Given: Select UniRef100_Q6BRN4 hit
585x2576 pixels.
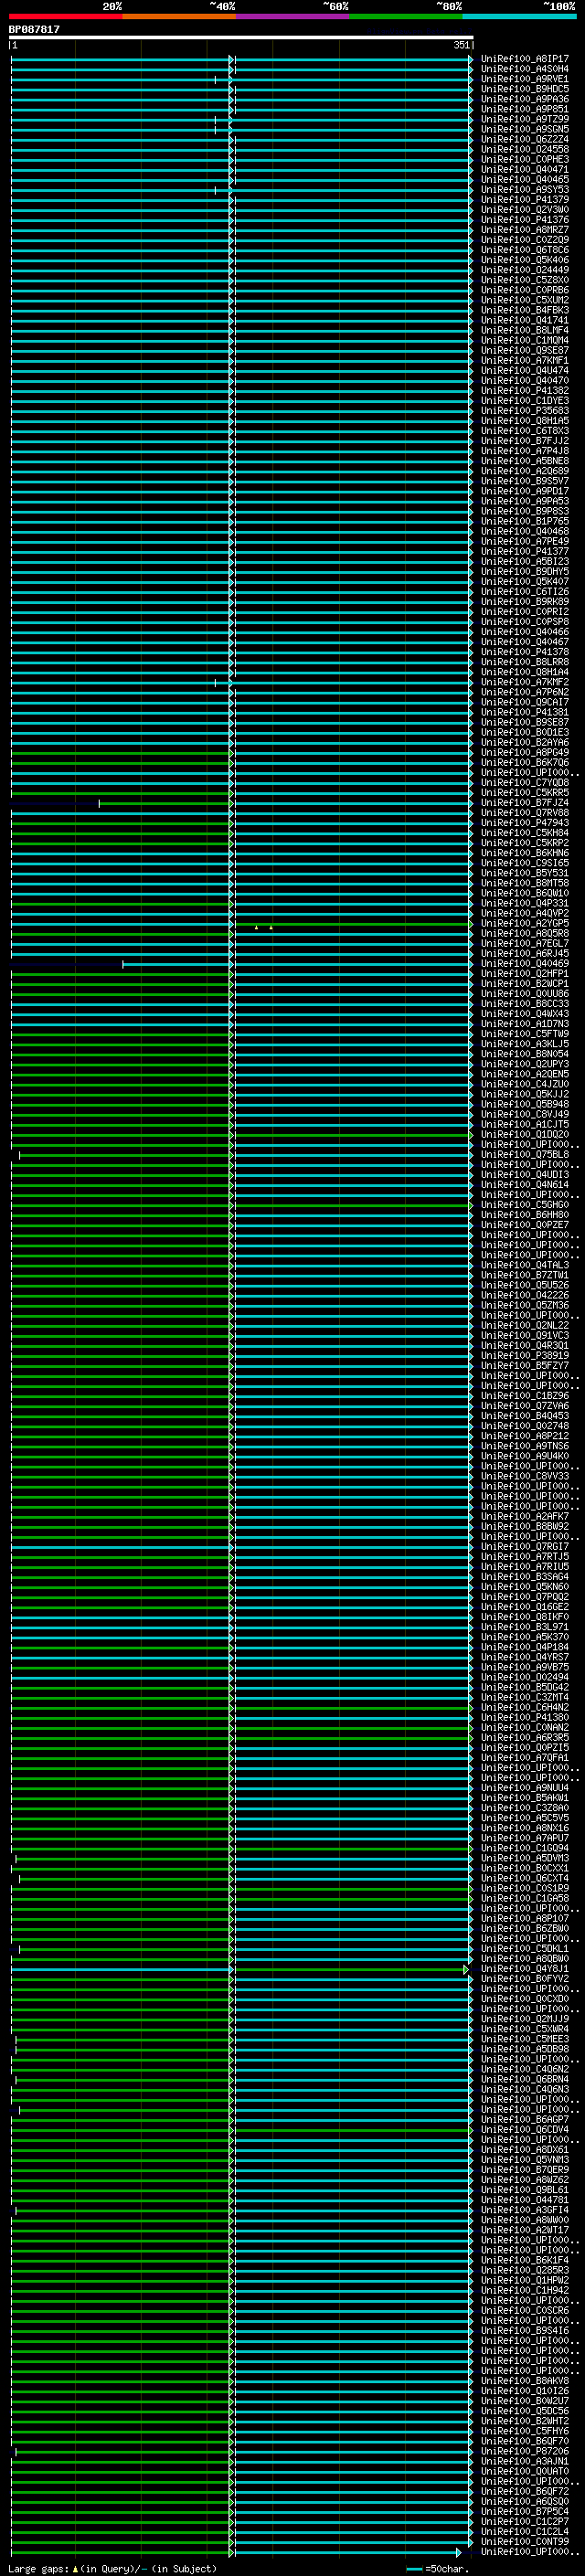Looking at the screenshot, I should click(x=524, y=2079).
